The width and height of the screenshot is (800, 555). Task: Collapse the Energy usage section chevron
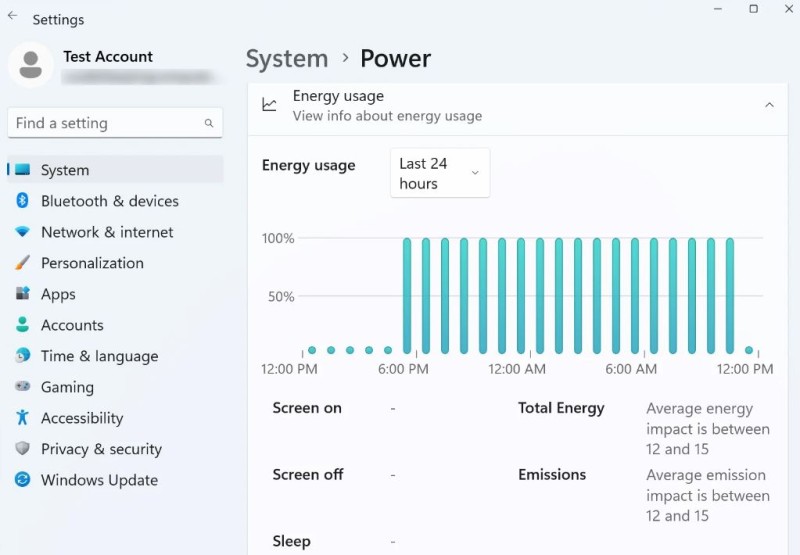[769, 105]
